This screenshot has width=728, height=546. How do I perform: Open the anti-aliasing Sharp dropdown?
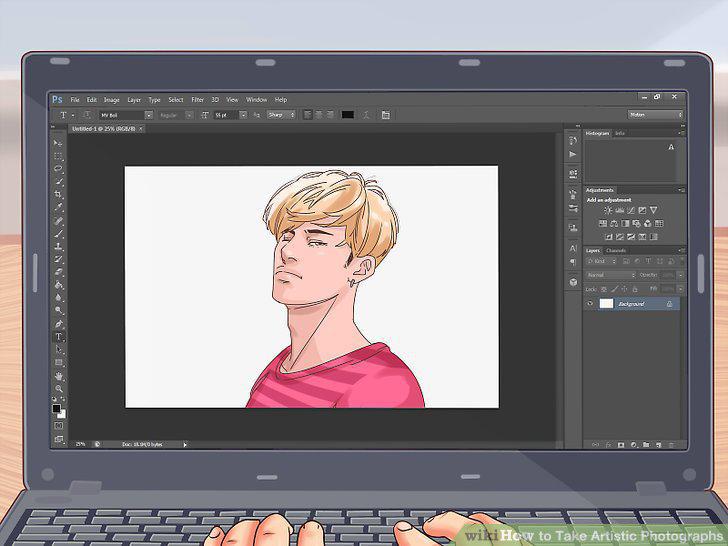[x=281, y=115]
